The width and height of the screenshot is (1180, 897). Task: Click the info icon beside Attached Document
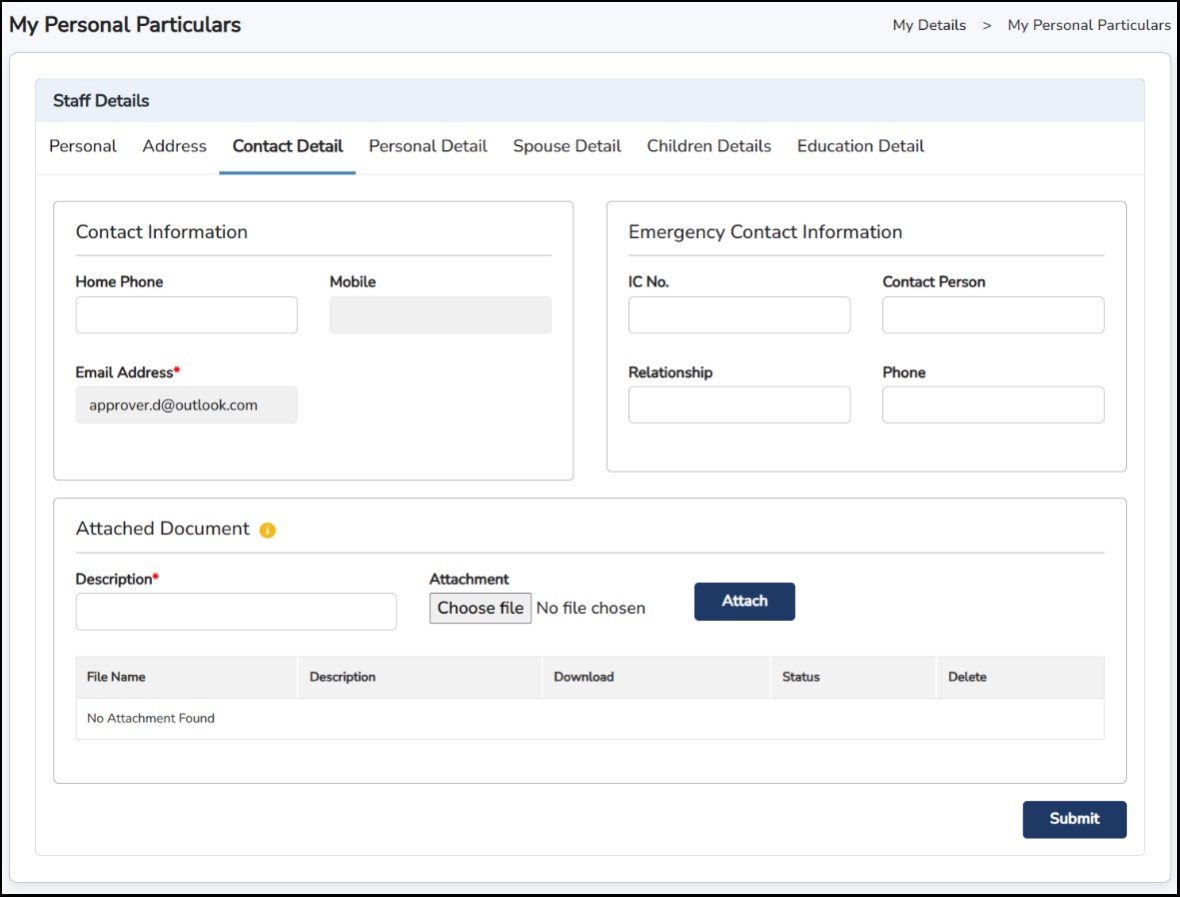click(x=267, y=530)
